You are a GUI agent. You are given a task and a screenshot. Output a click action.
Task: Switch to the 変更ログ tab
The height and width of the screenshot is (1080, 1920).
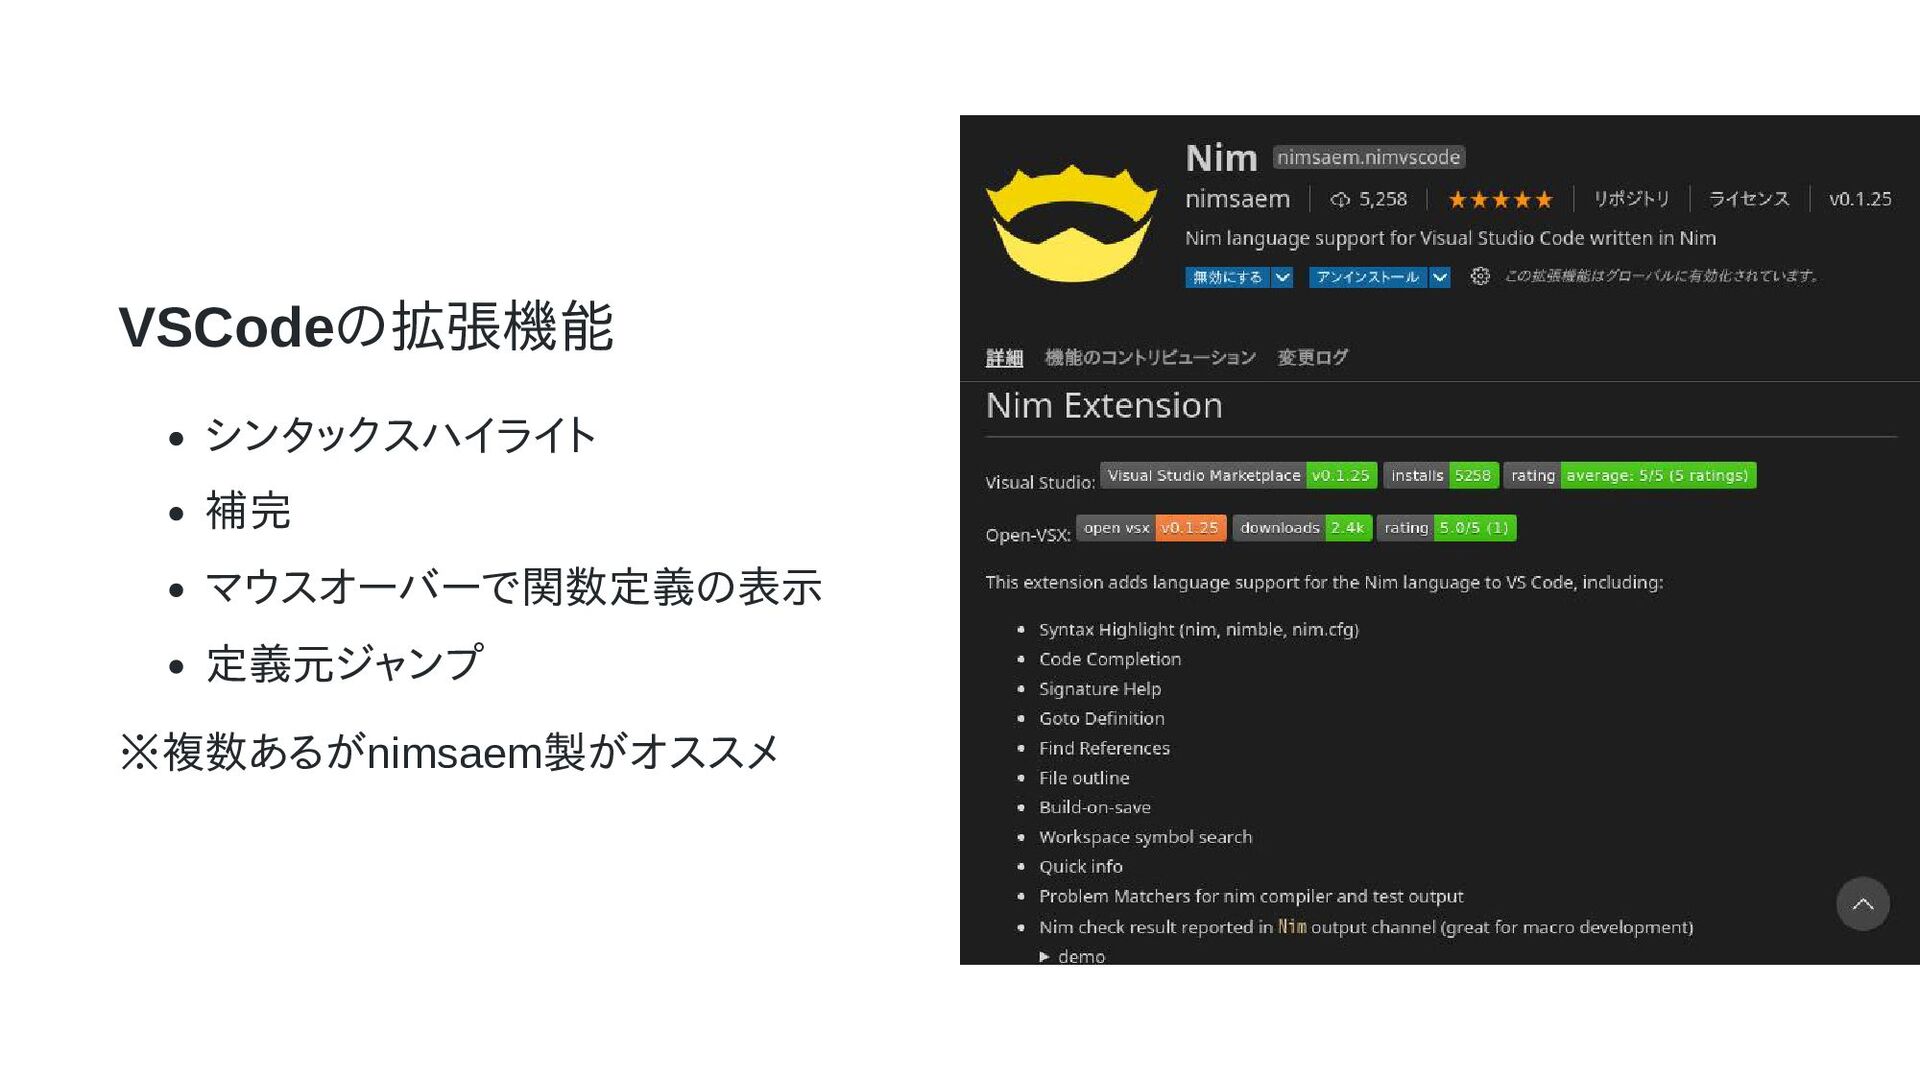tap(1312, 357)
